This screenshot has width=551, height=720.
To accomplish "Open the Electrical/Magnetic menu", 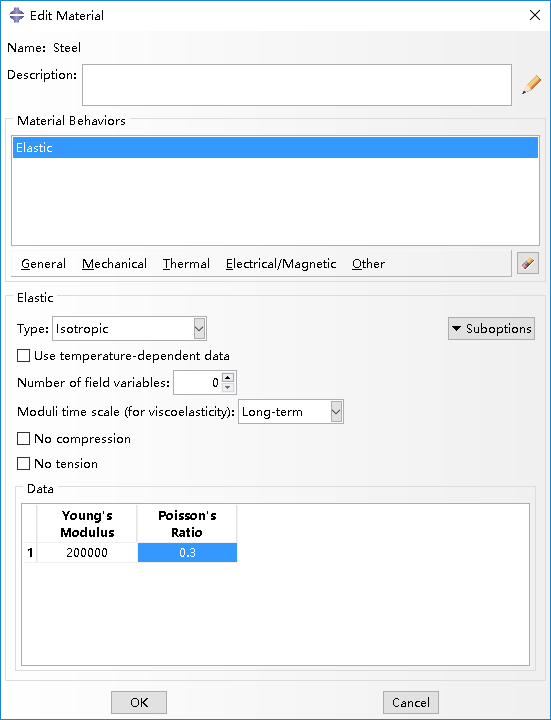I will click(281, 264).
